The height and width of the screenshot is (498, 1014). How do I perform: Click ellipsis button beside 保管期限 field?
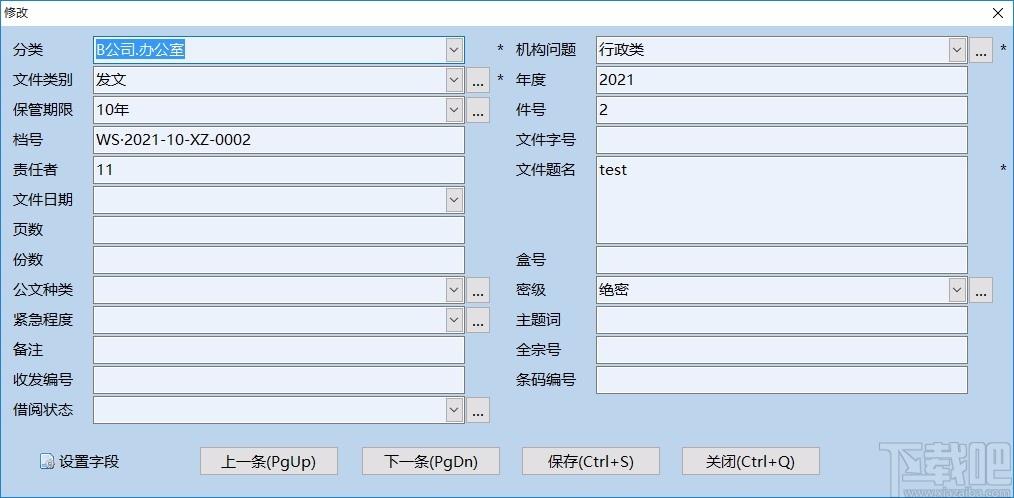tap(479, 110)
